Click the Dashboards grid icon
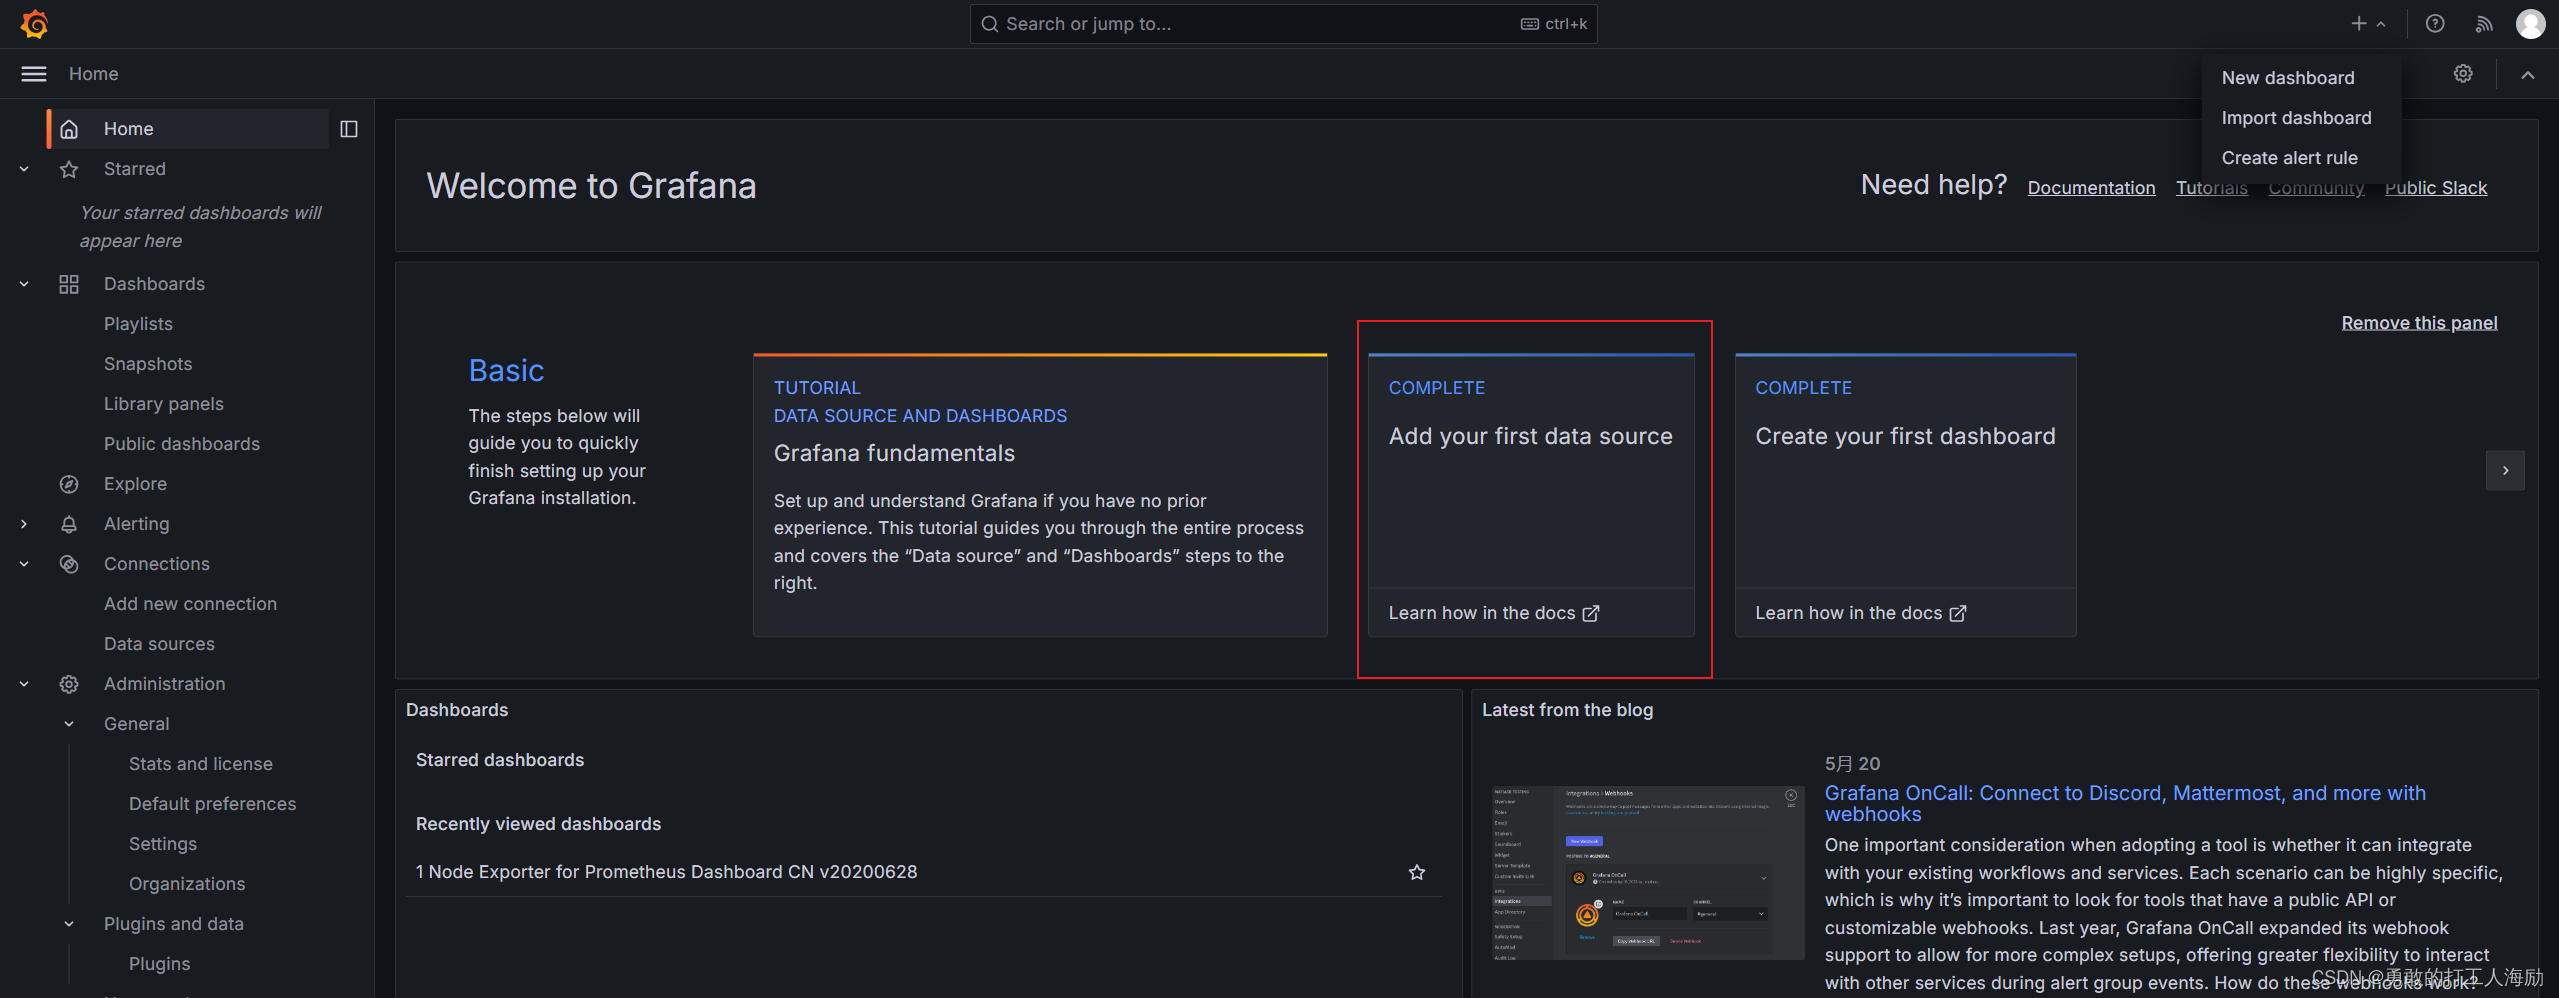 pos(69,284)
